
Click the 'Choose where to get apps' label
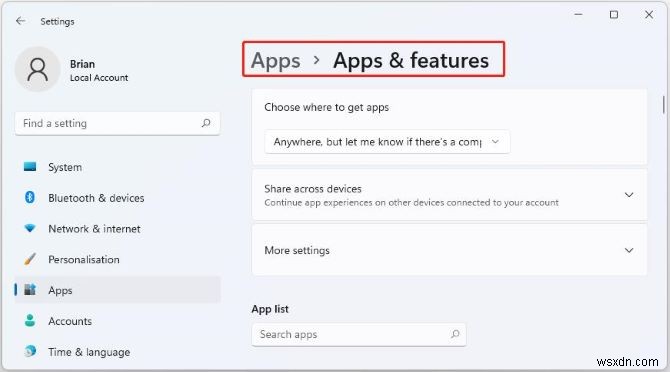(x=326, y=107)
